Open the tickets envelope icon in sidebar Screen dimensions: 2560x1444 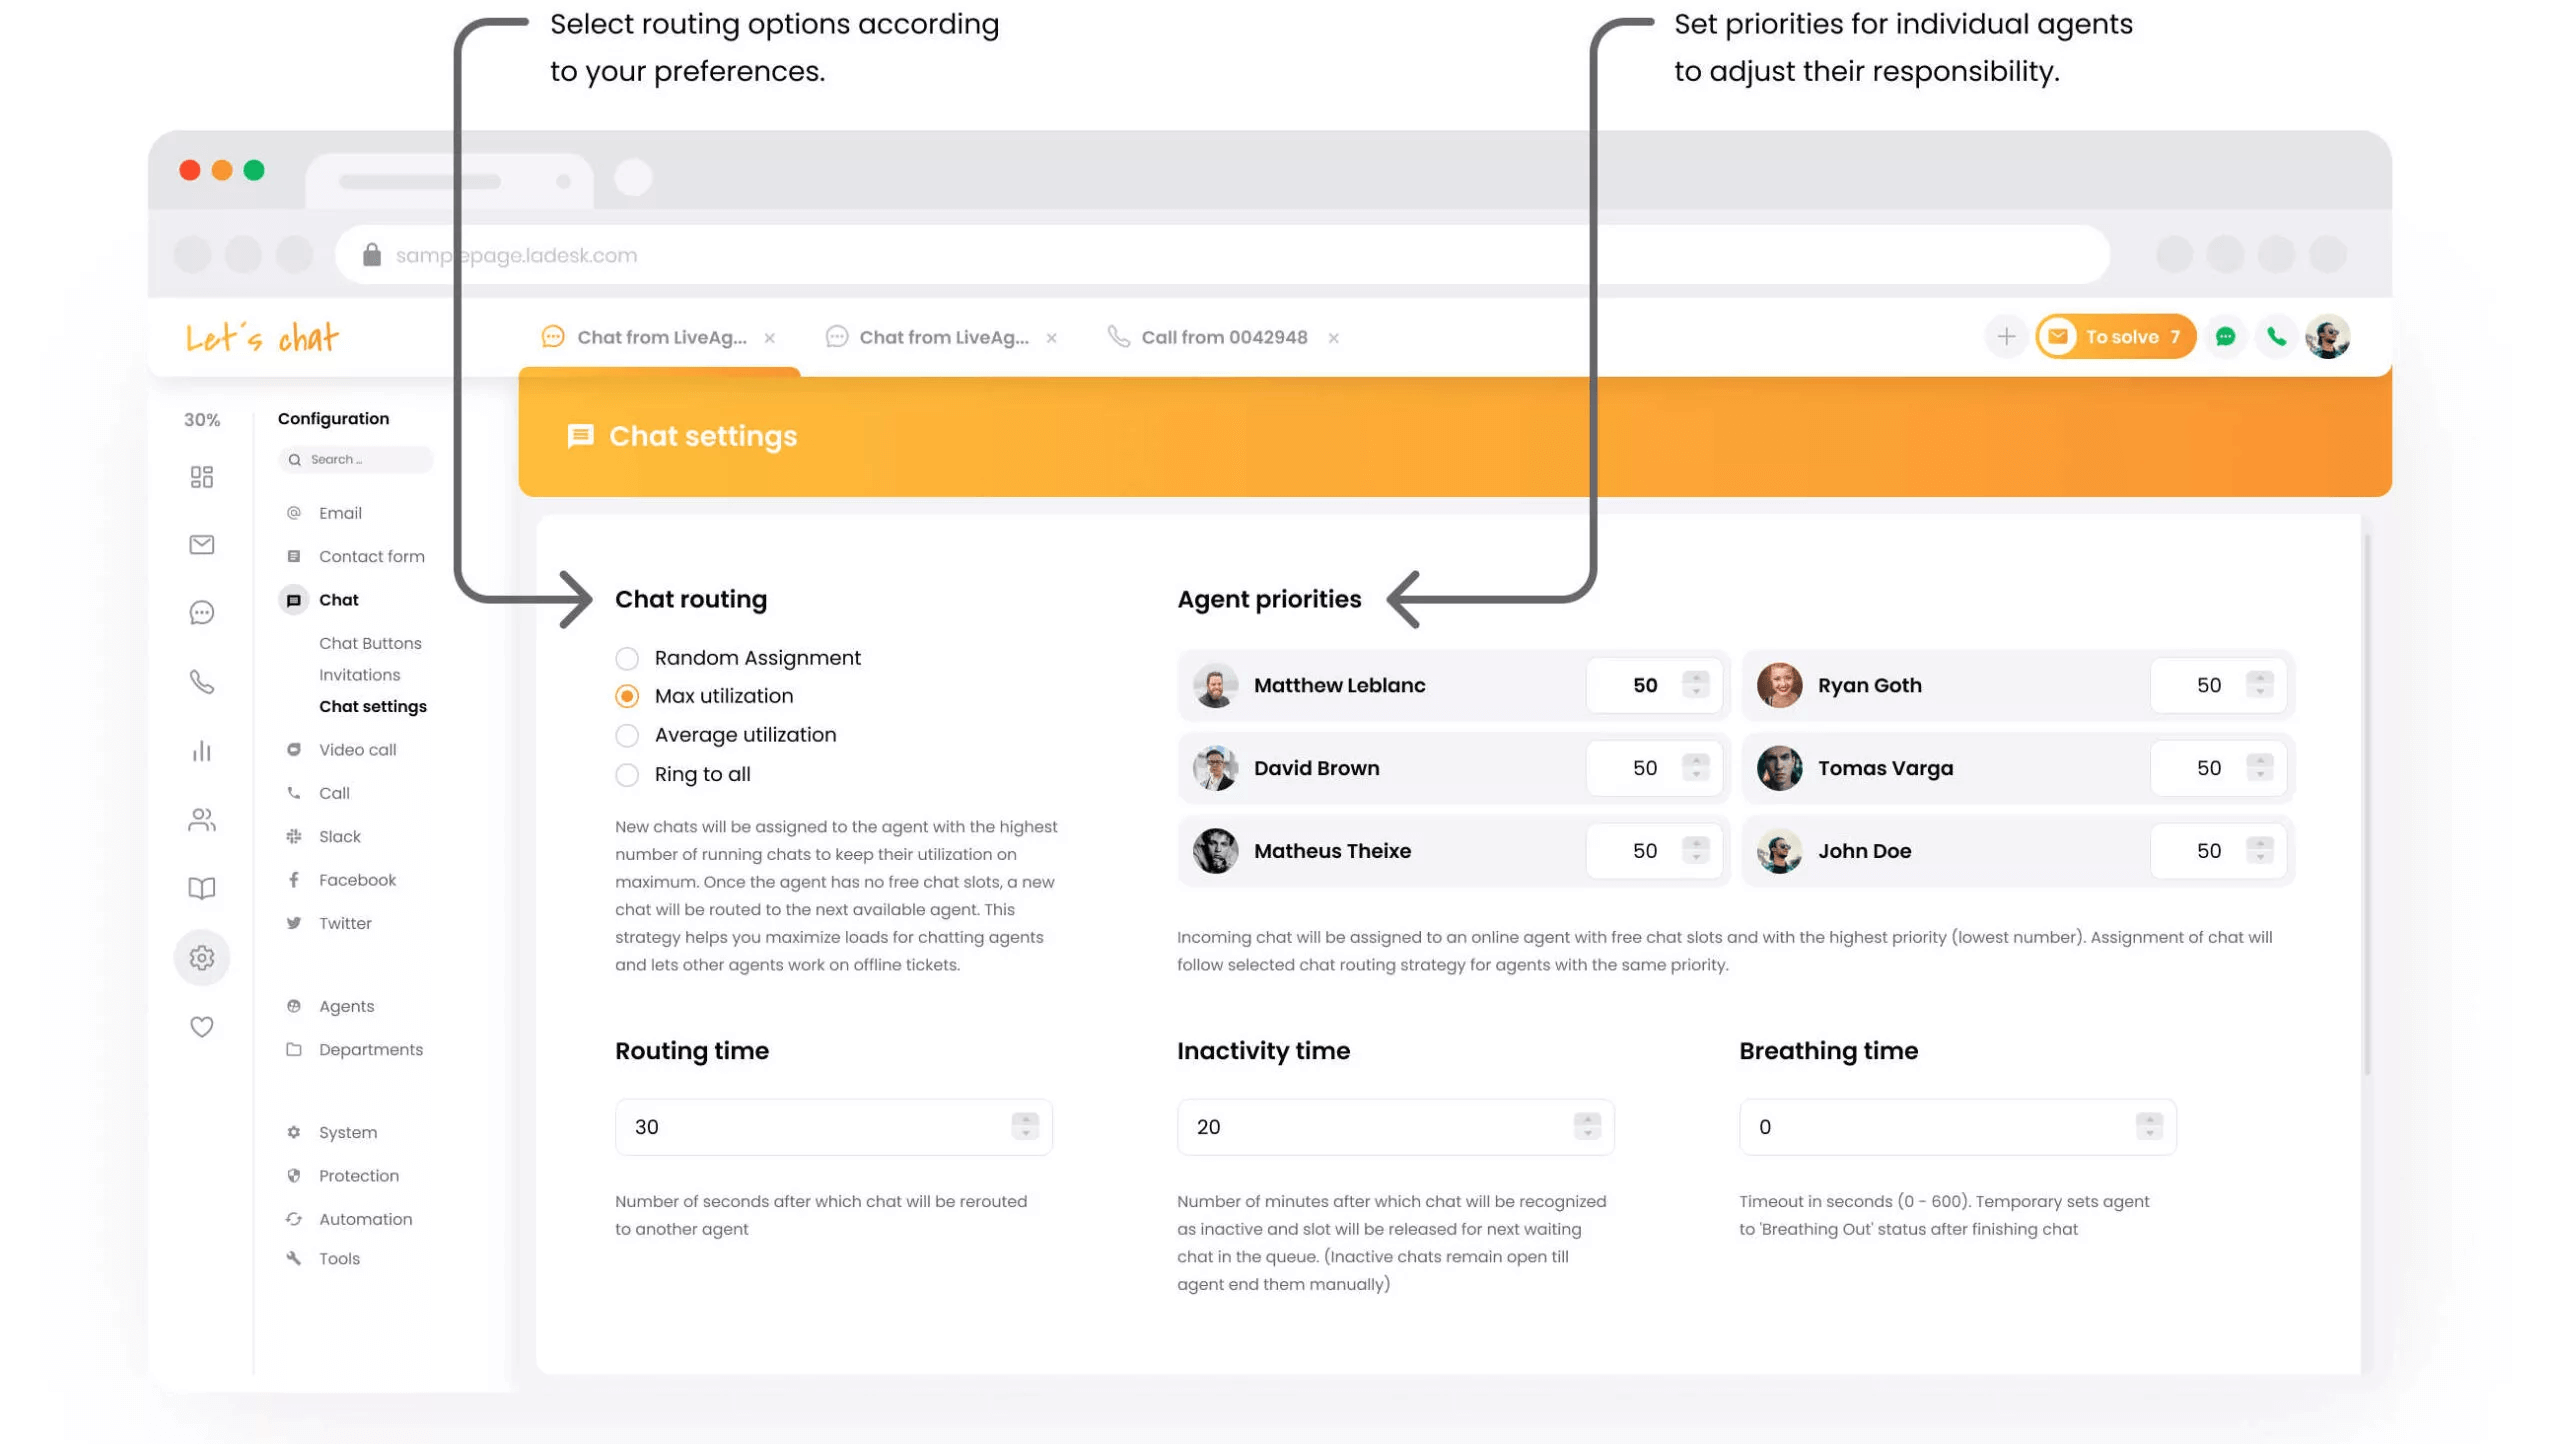(x=201, y=545)
